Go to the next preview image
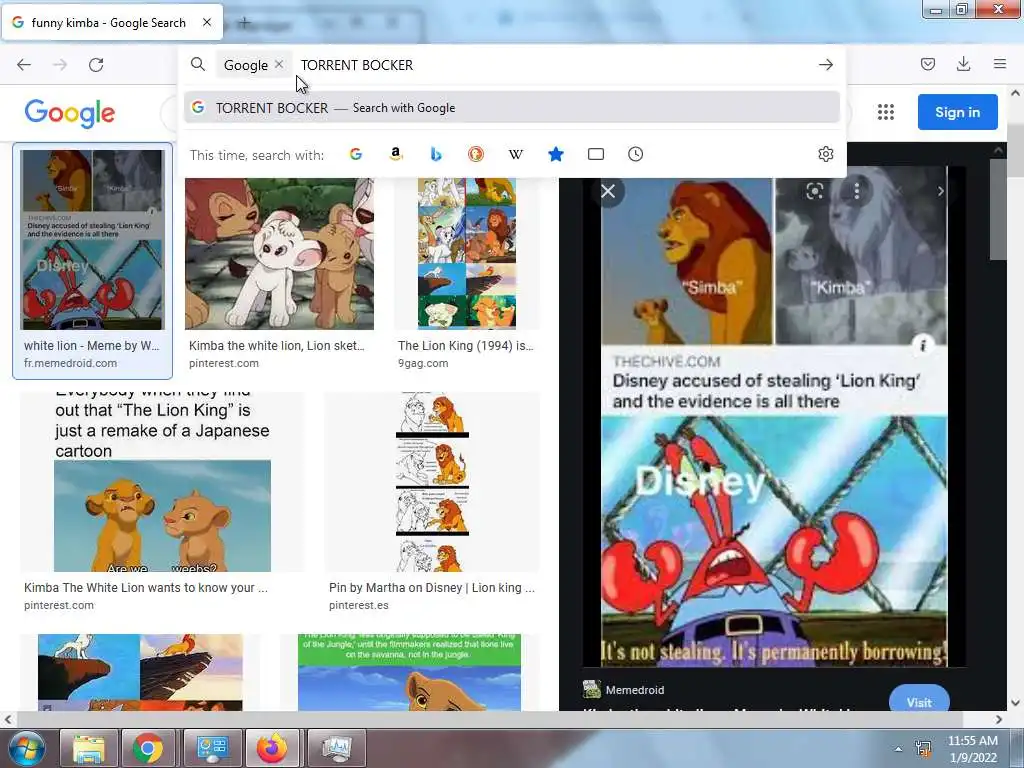This screenshot has width=1024, height=768. pos(940,191)
